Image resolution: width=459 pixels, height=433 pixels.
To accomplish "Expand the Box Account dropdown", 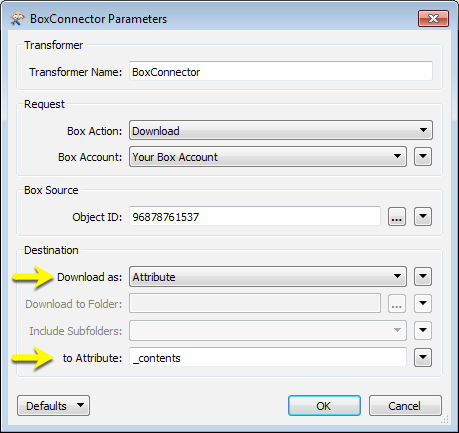I will (268, 156).
